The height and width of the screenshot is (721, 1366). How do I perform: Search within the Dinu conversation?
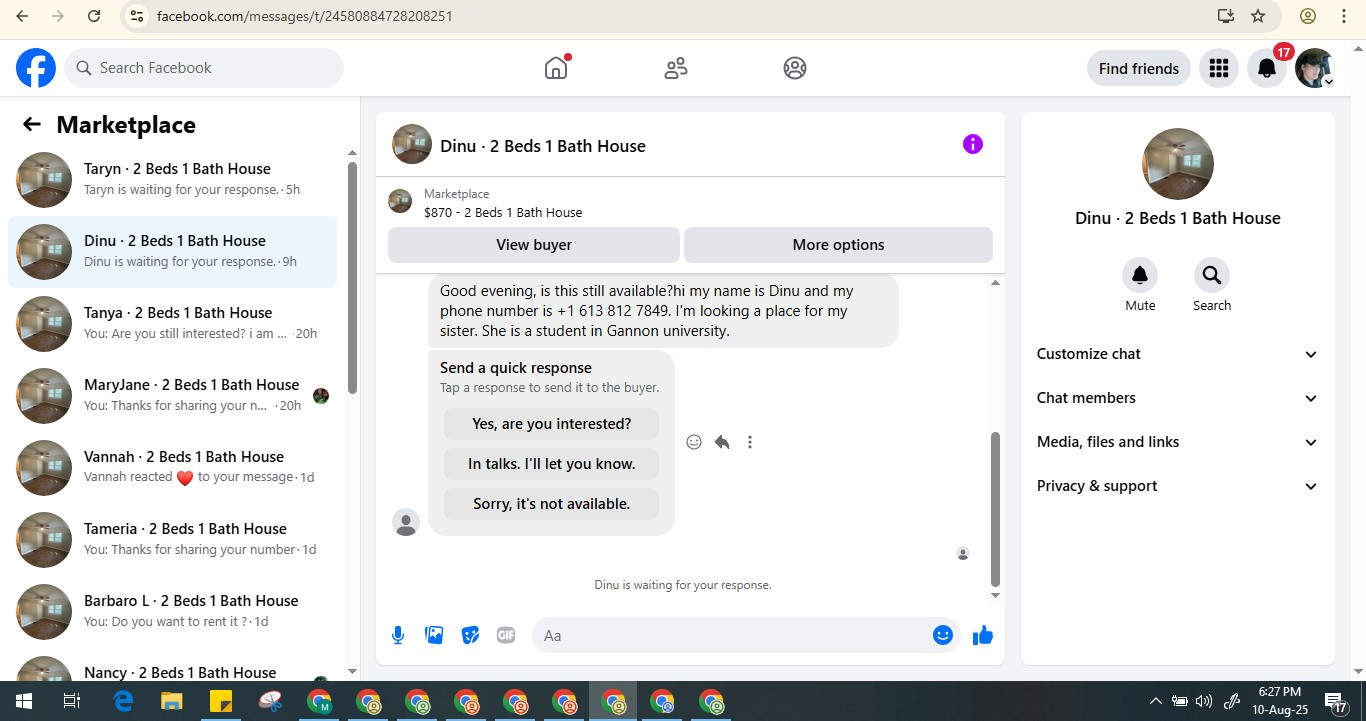[1212, 275]
